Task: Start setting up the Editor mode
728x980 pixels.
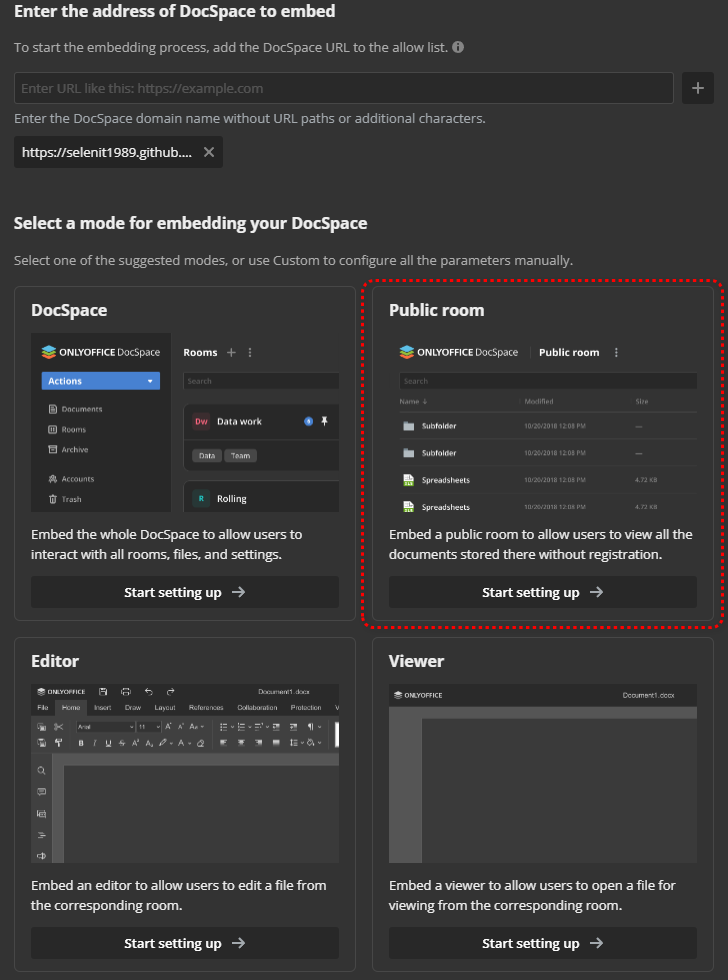Action: coord(185,943)
